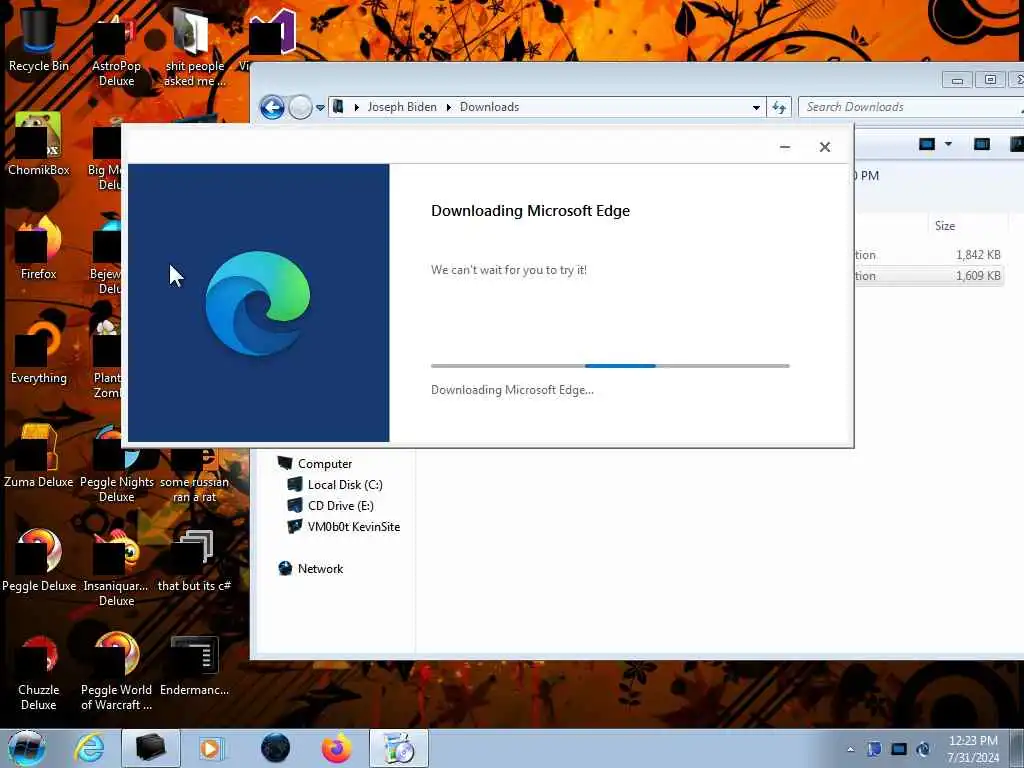Switch to the Explorer window taskbar button
The width and height of the screenshot is (1024, 768).
(x=150, y=748)
